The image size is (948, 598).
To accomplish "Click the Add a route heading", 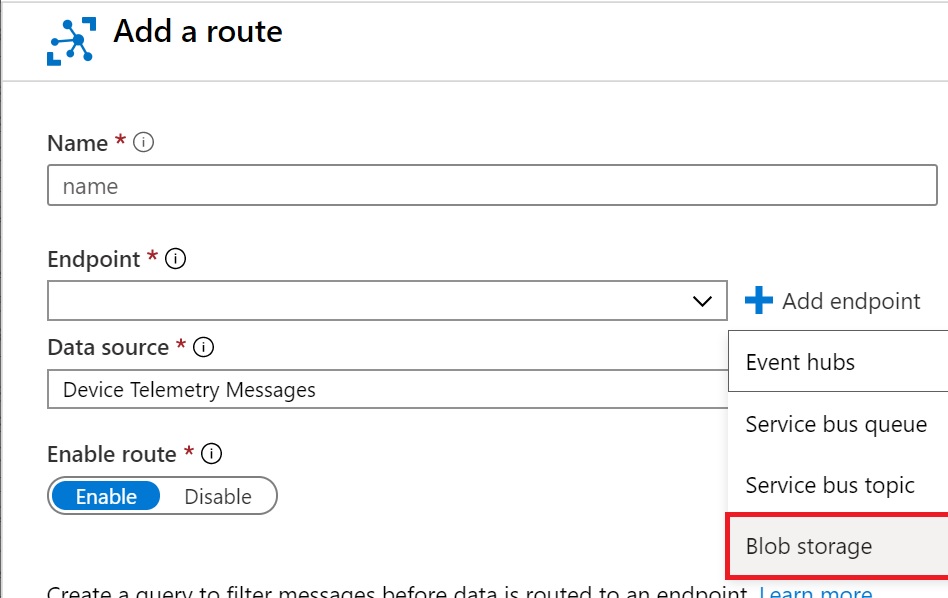I will point(198,31).
